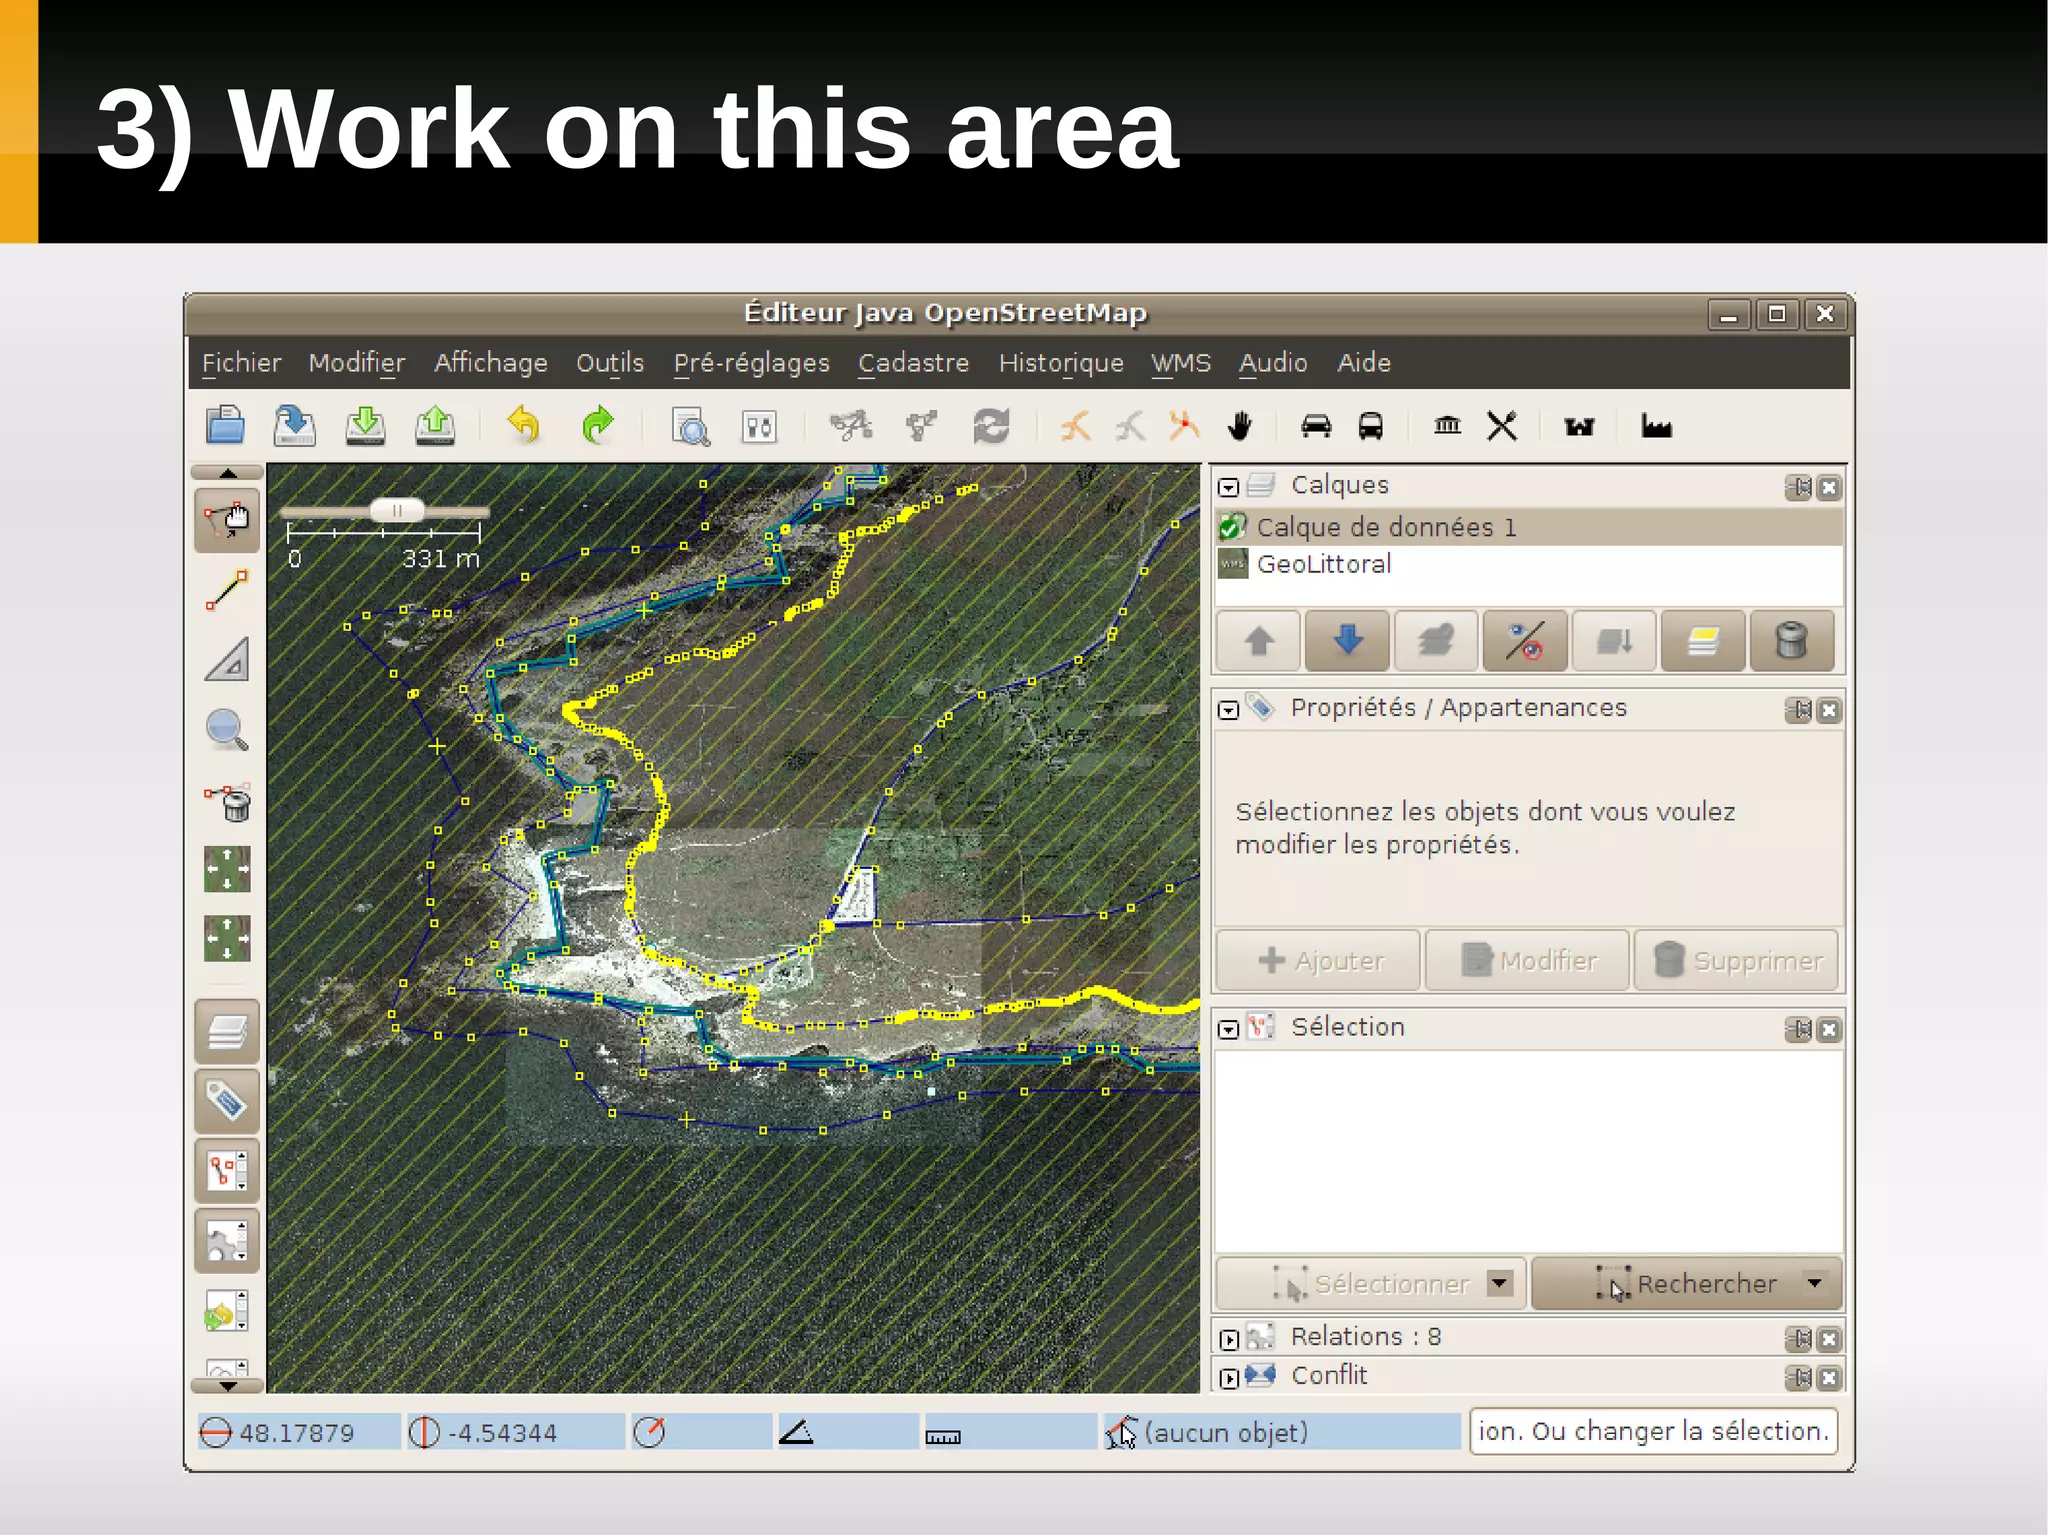Move layer up with grey arrow button
This screenshot has width=2048, height=1535.
point(1259,640)
